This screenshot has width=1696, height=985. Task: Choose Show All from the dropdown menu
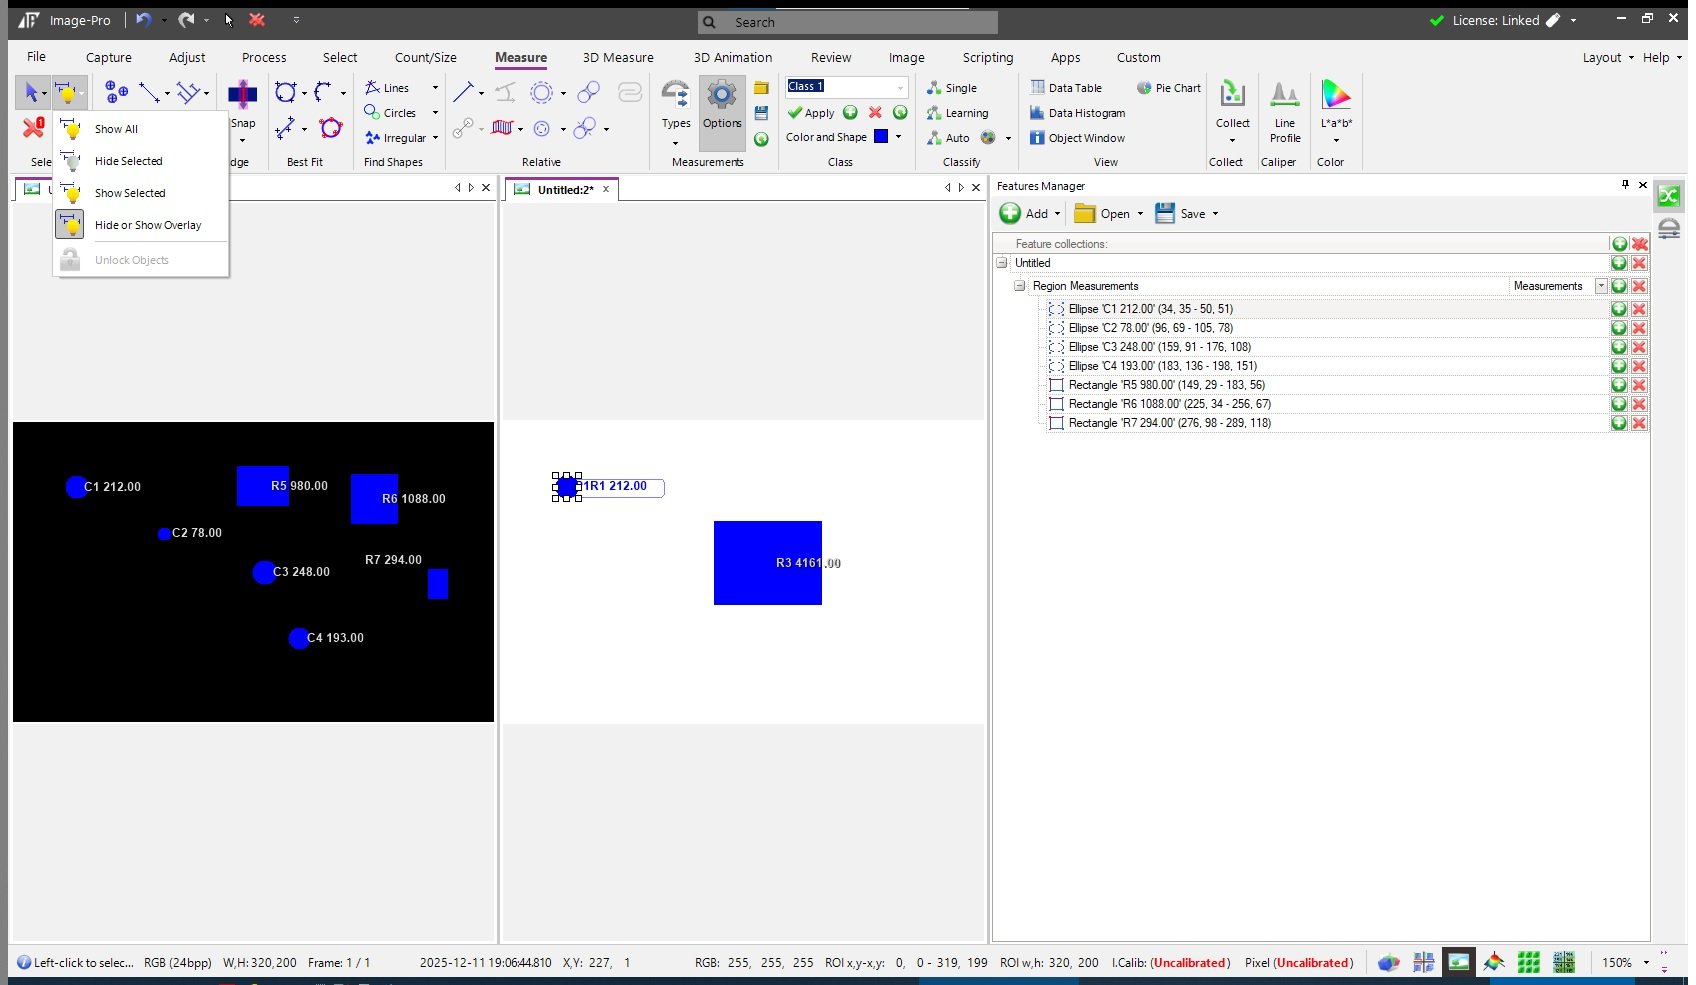141,129
